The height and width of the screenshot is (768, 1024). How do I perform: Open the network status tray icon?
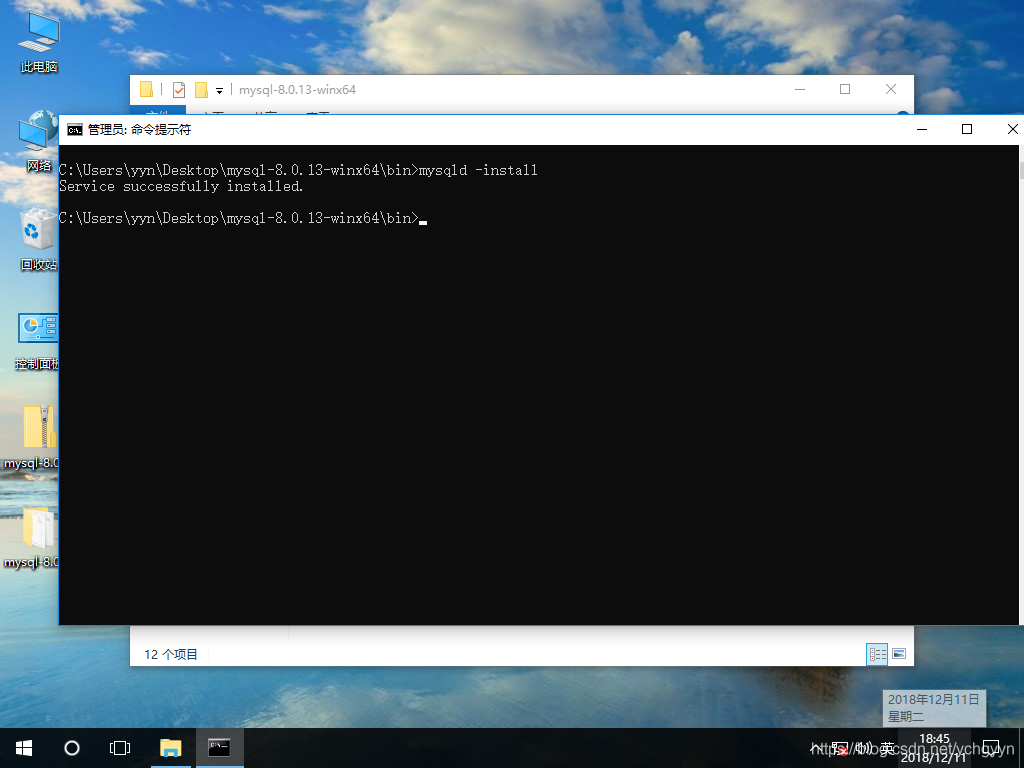pos(840,748)
